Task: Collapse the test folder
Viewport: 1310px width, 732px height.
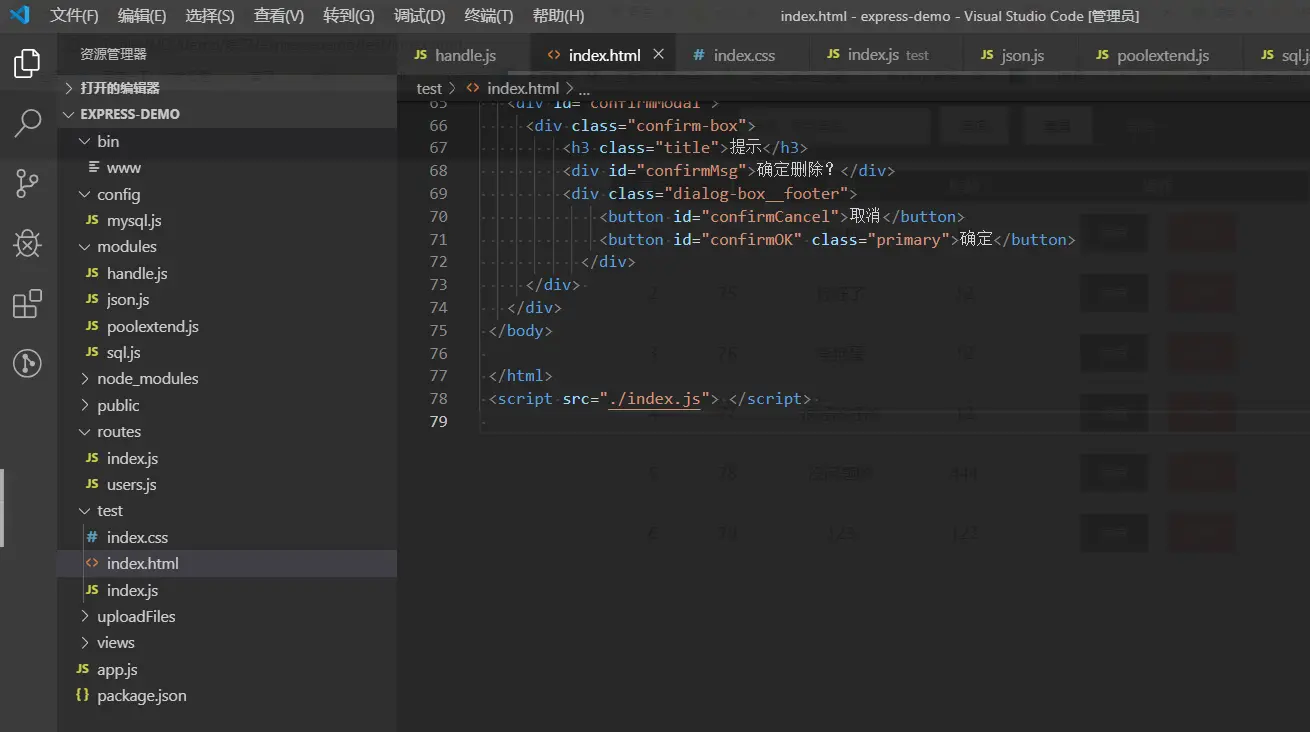Action: (85, 510)
